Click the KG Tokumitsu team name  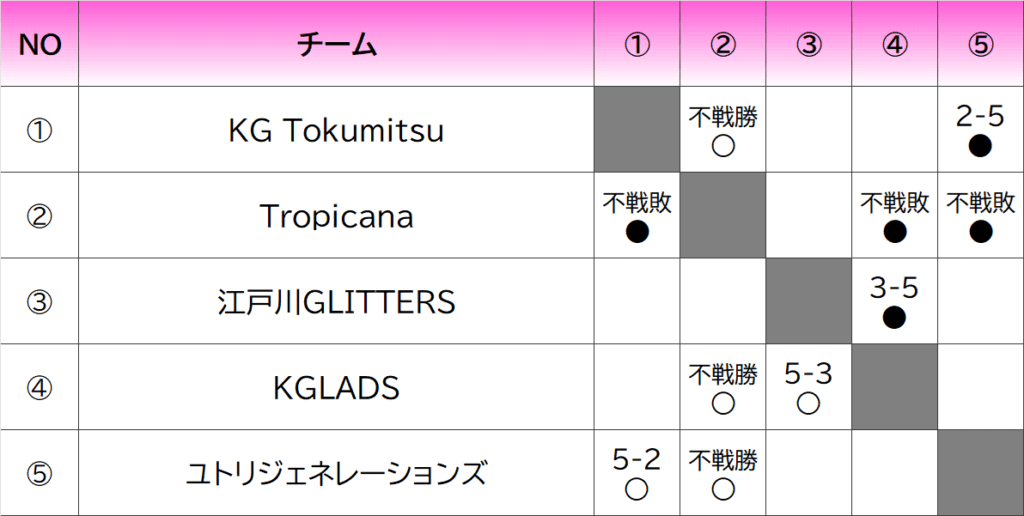point(336,131)
